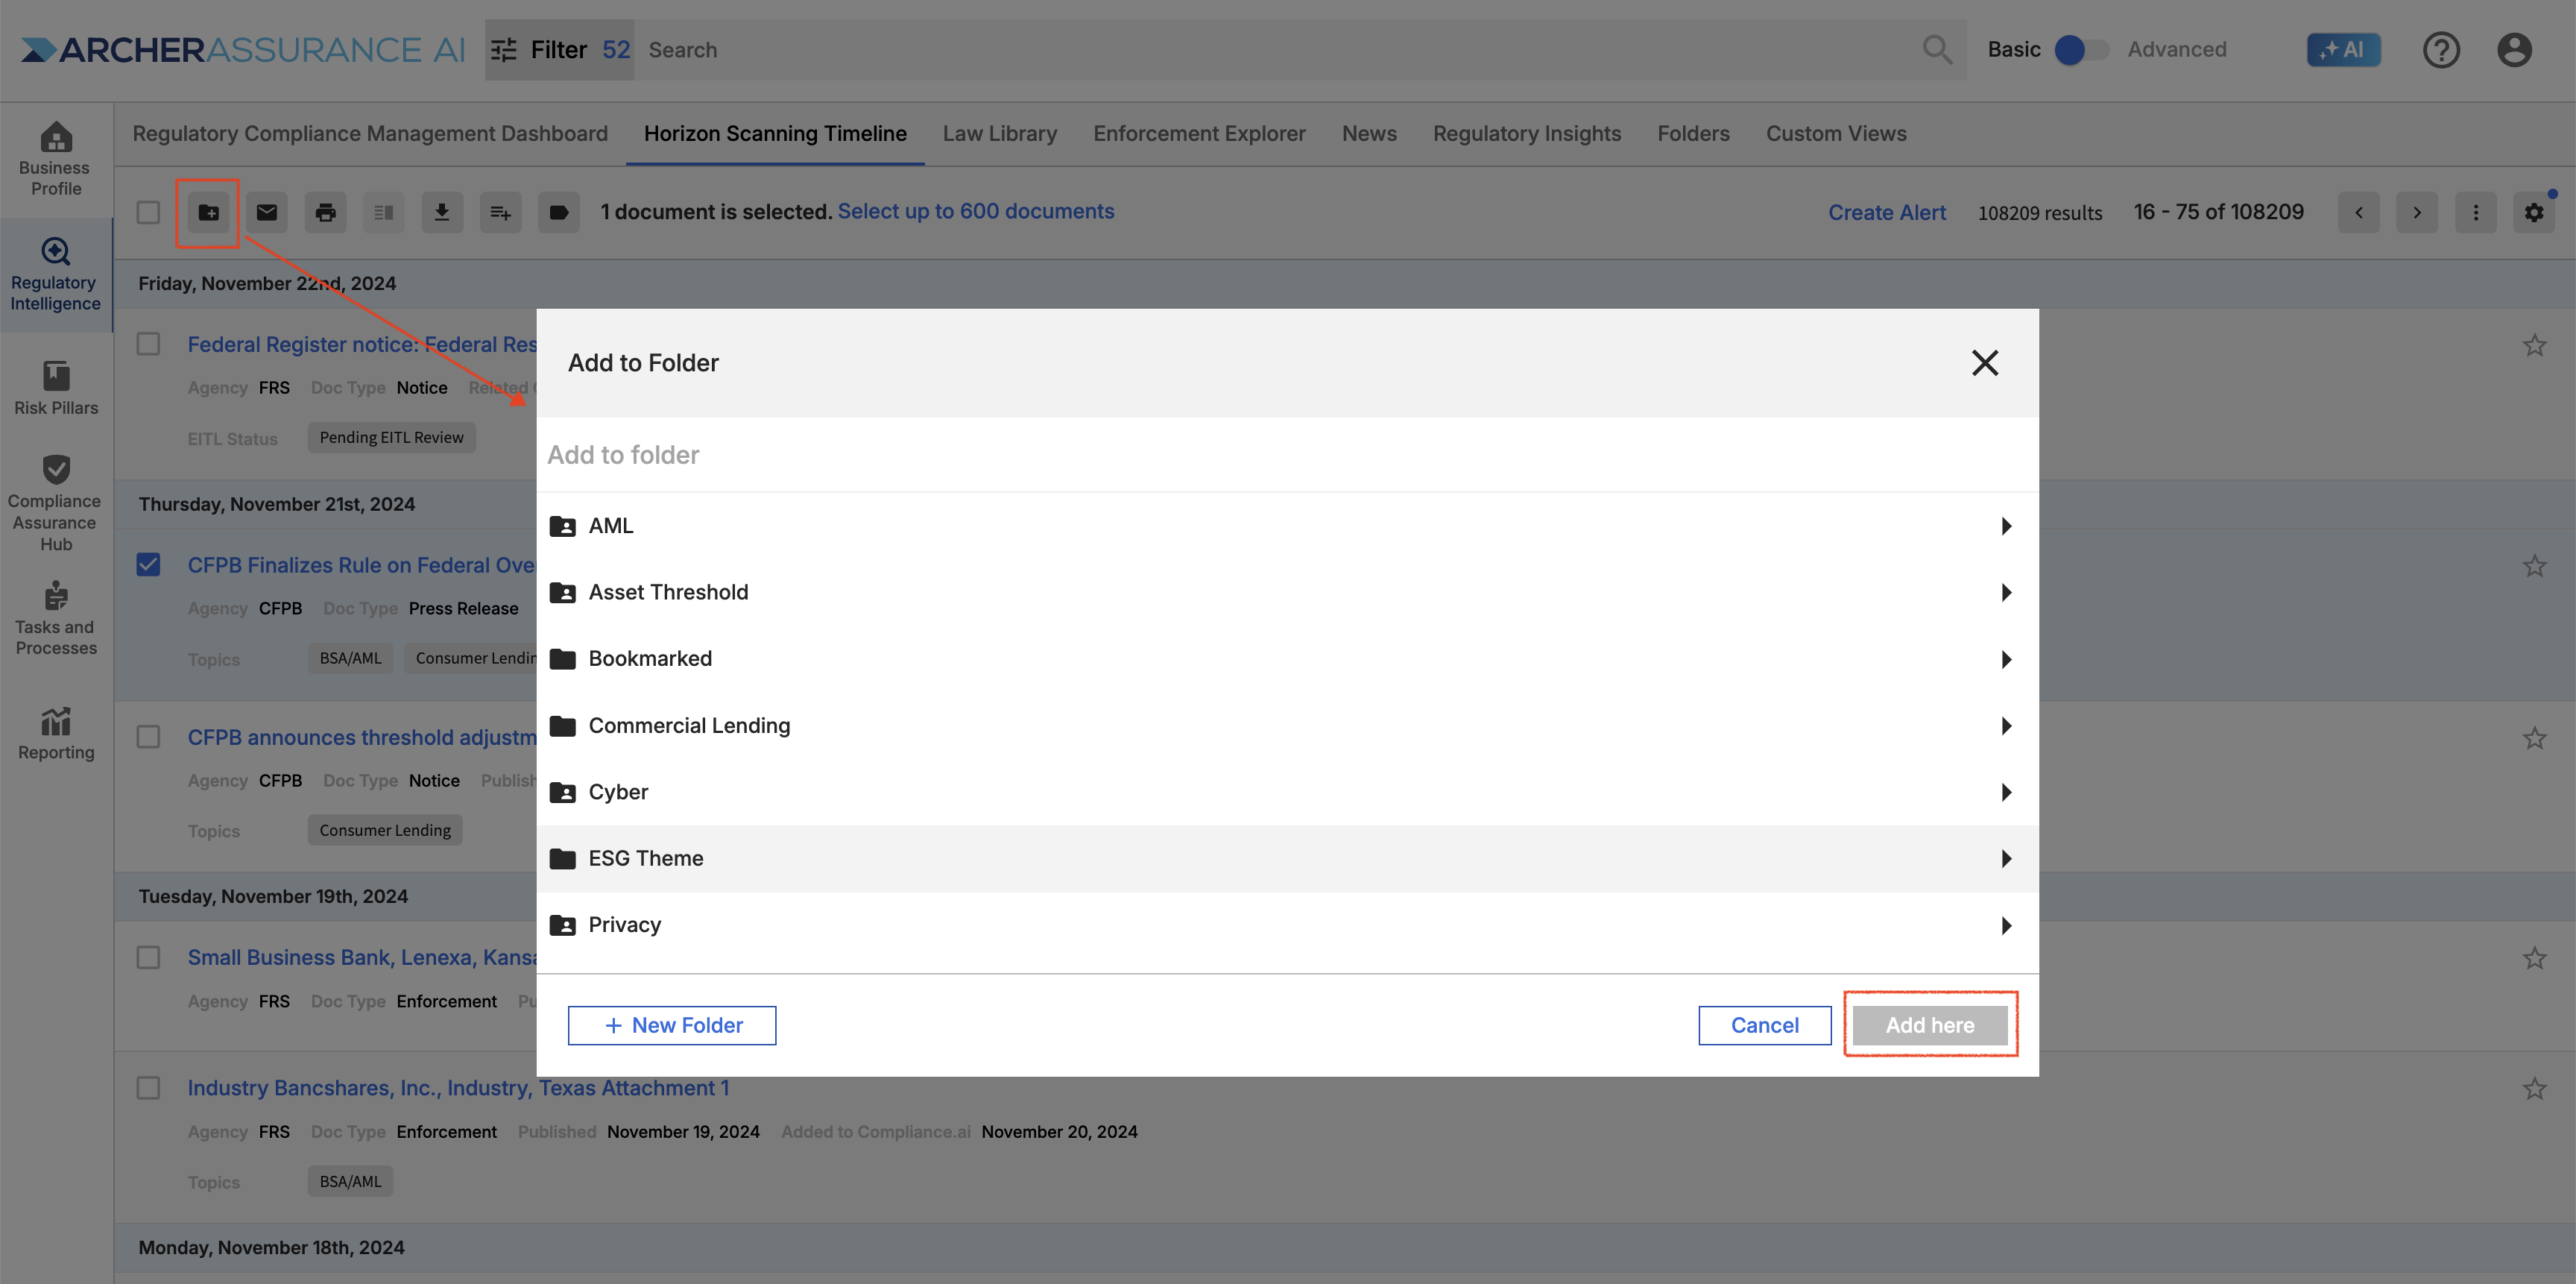This screenshot has height=1284, width=2576.
Task: Check the CFPB announces threshold checkbox
Action: tap(148, 737)
